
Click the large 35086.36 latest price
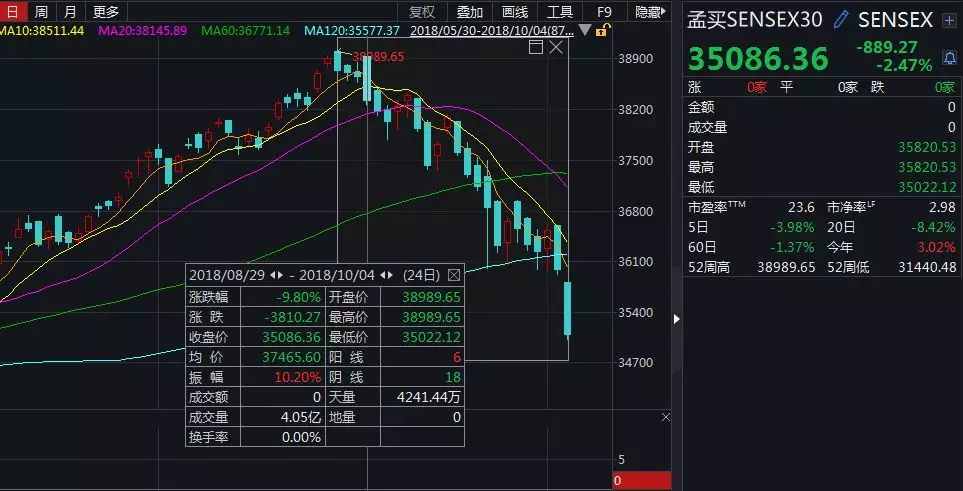[758, 59]
